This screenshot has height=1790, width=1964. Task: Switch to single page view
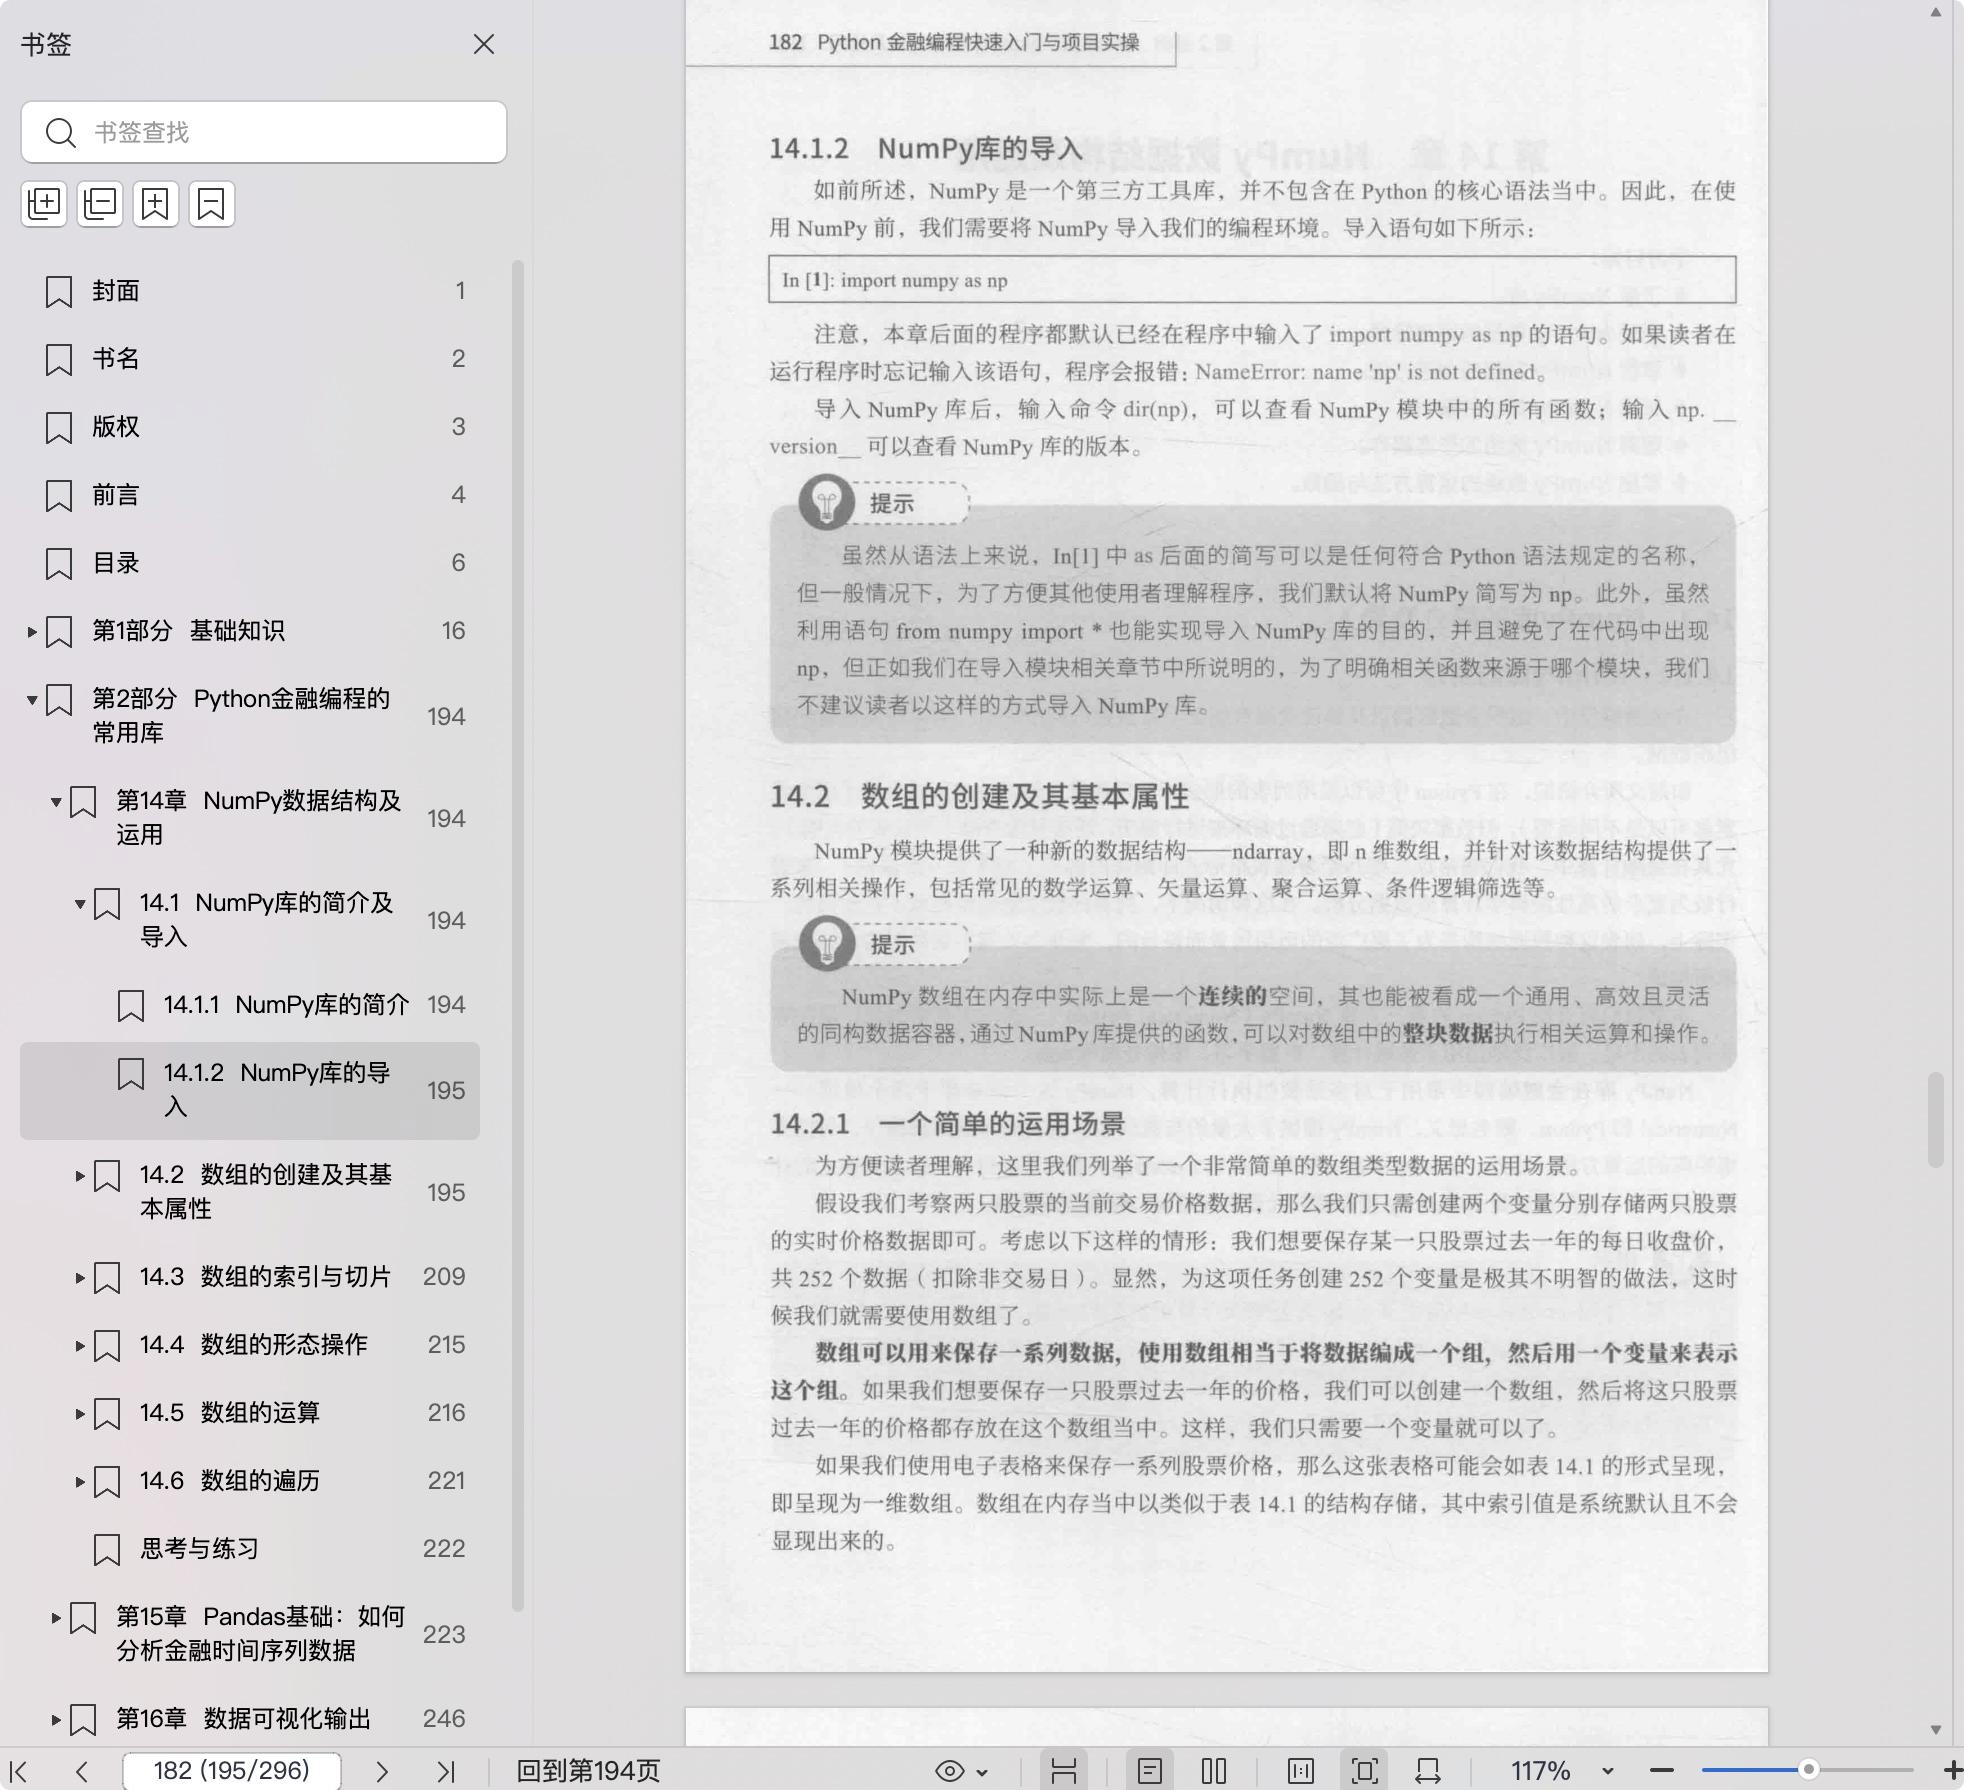[1150, 1771]
